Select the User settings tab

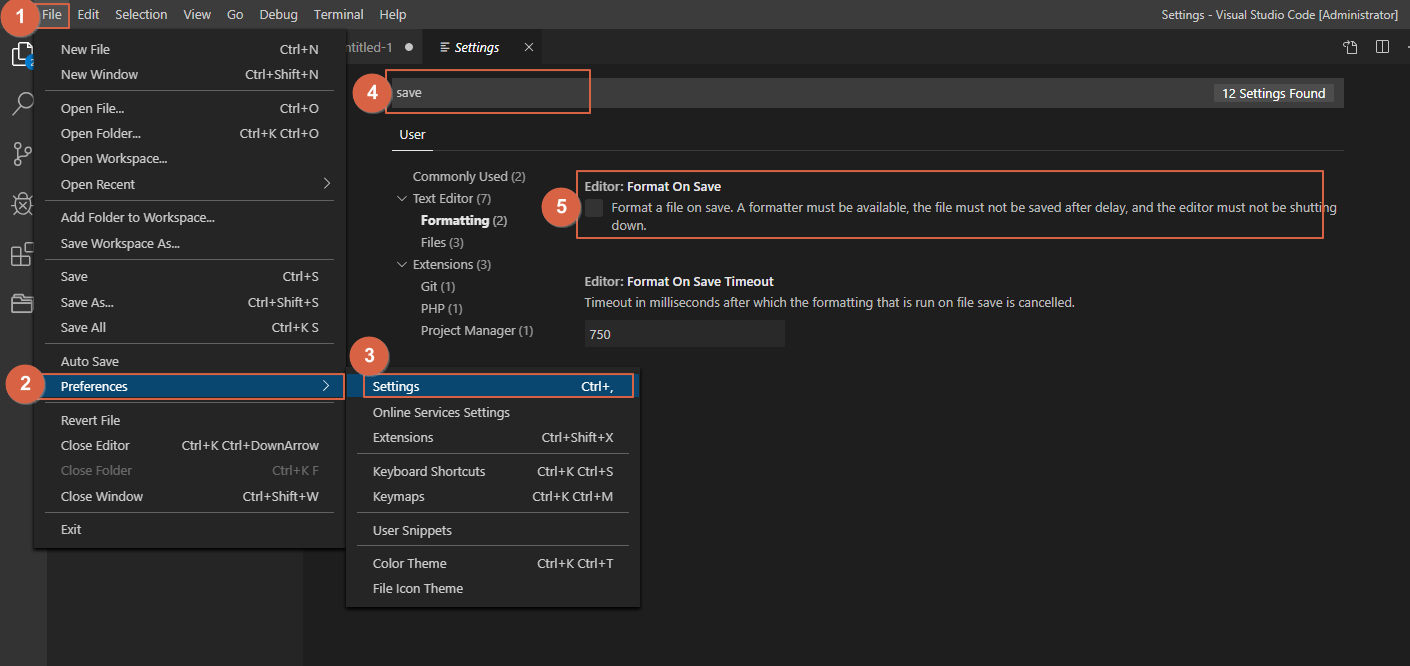(412, 134)
